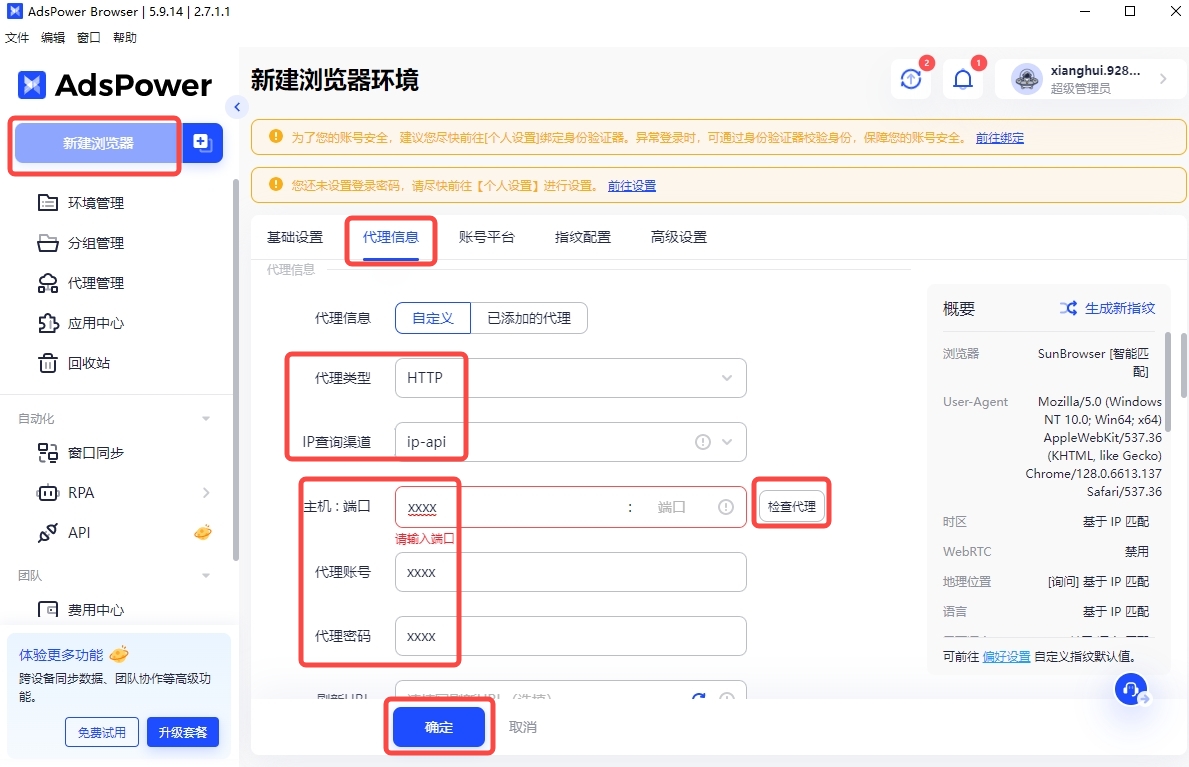The image size is (1189, 767).
Task: Click the 偏好设置 link
Action: [x=1006, y=656]
